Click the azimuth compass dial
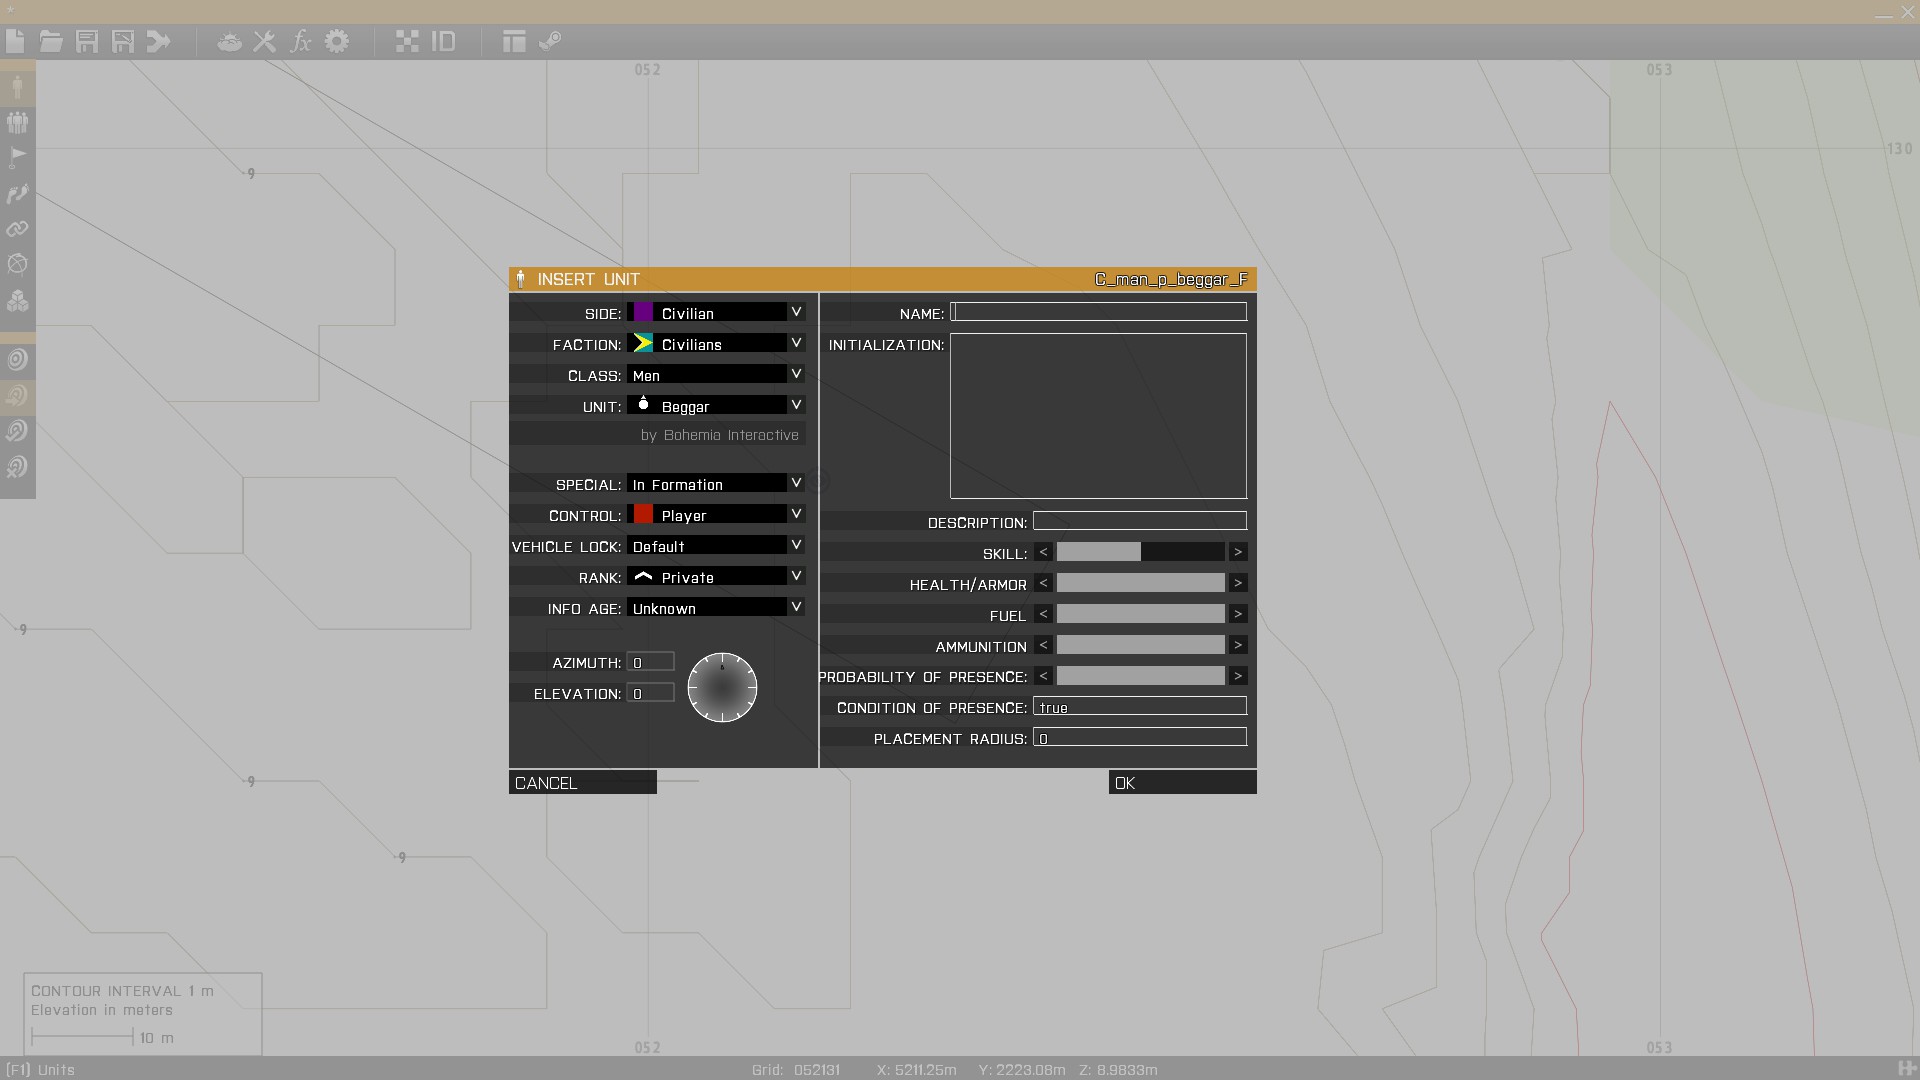This screenshot has height=1080, width=1920. (x=722, y=688)
